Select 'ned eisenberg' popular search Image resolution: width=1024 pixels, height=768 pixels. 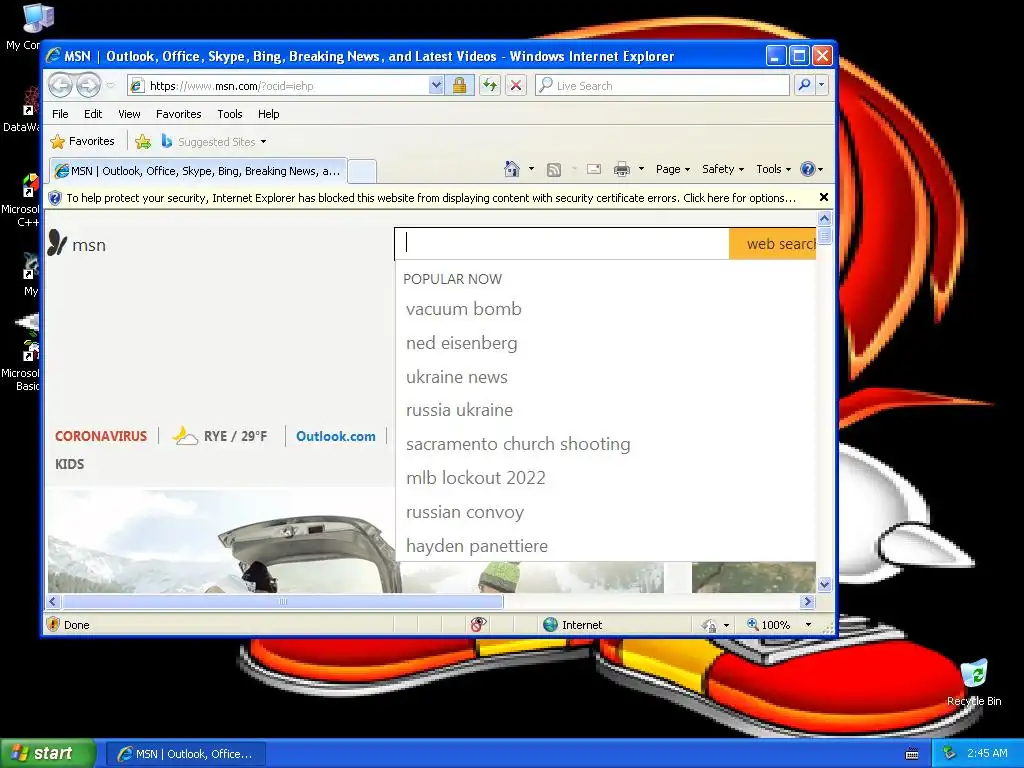[461, 343]
